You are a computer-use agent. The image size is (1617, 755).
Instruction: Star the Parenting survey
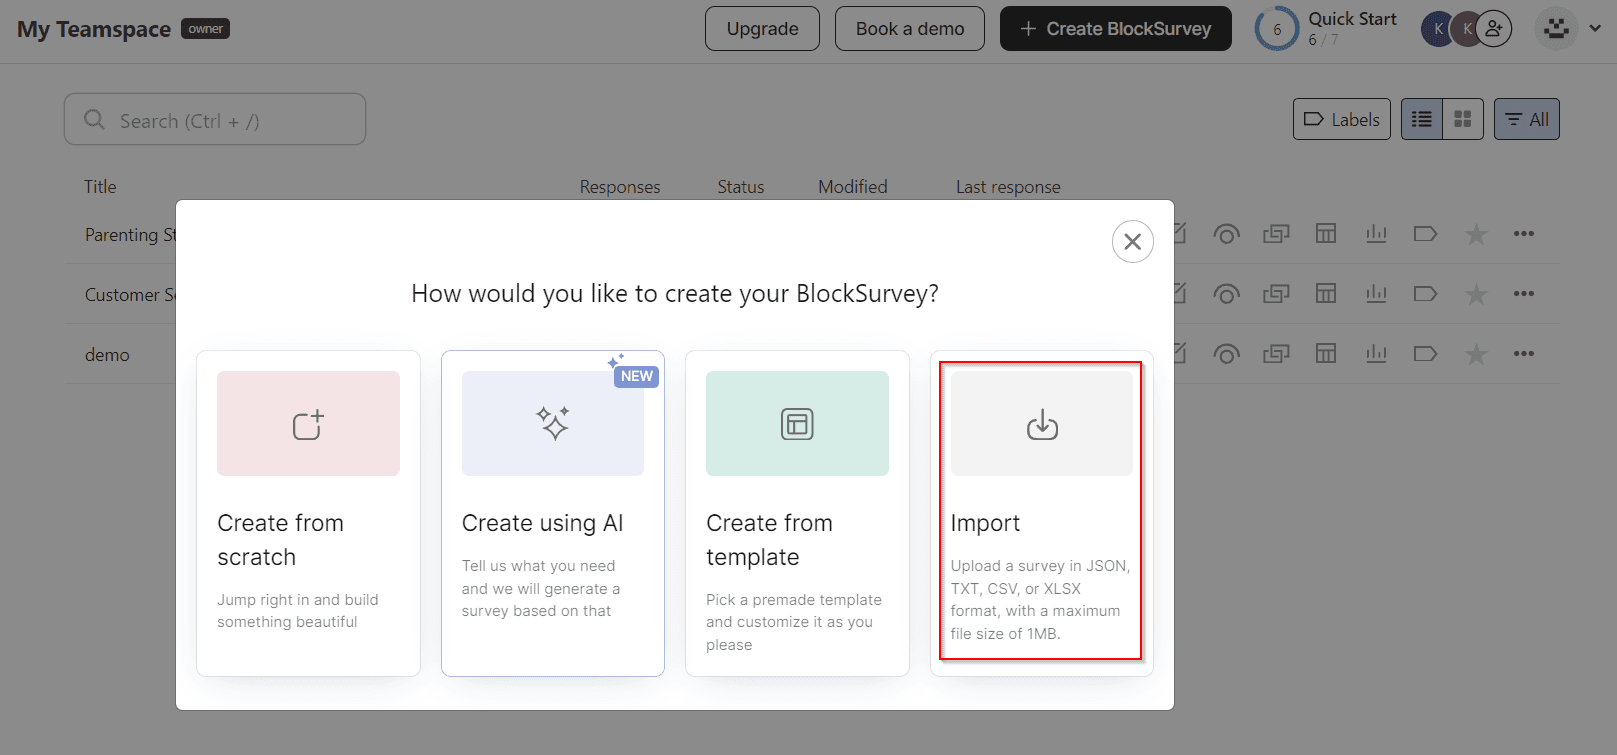pos(1476,234)
